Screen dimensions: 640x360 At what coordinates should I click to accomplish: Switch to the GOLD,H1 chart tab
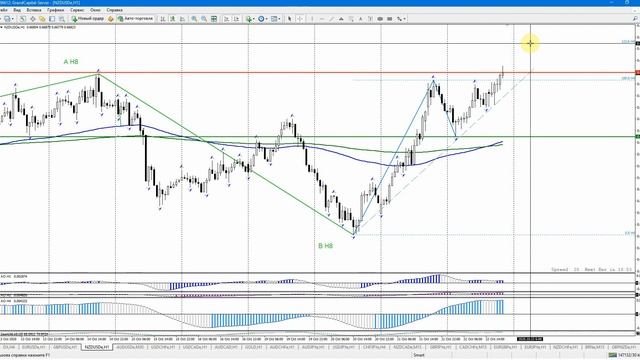pyautogui.click(x=253, y=347)
